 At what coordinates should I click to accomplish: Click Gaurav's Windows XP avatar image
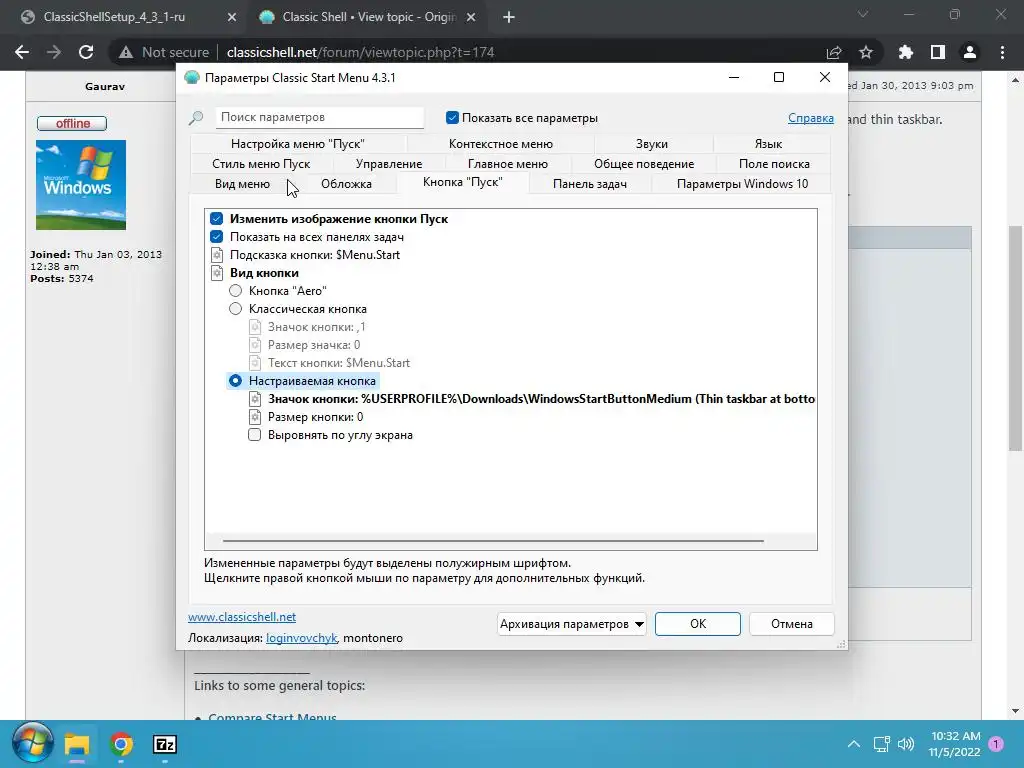point(81,185)
